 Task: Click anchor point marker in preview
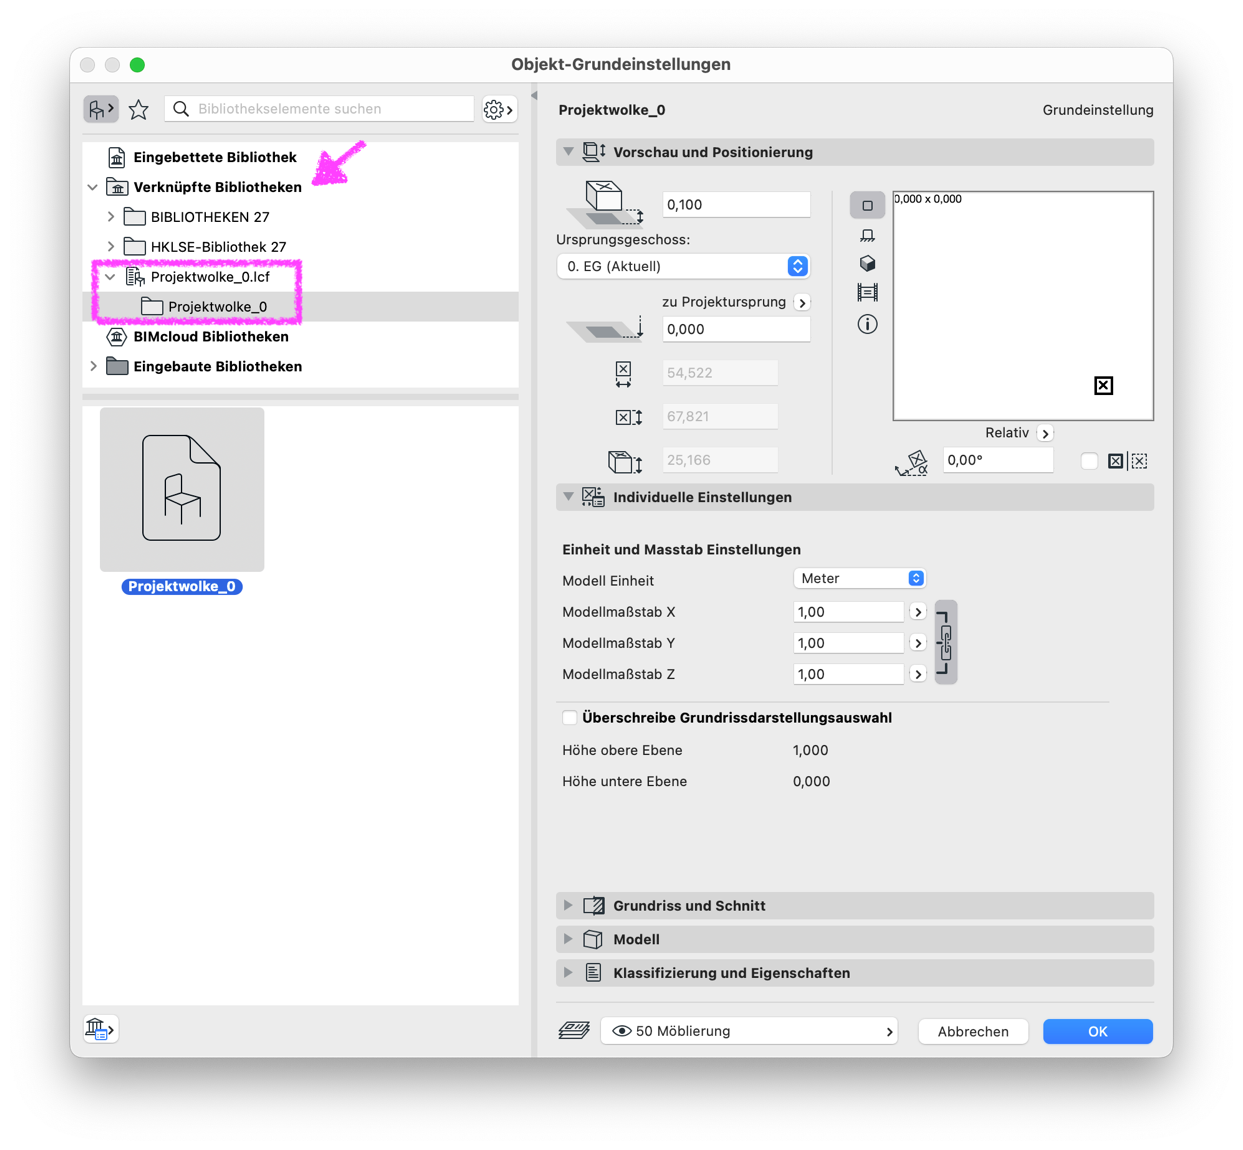click(1103, 386)
